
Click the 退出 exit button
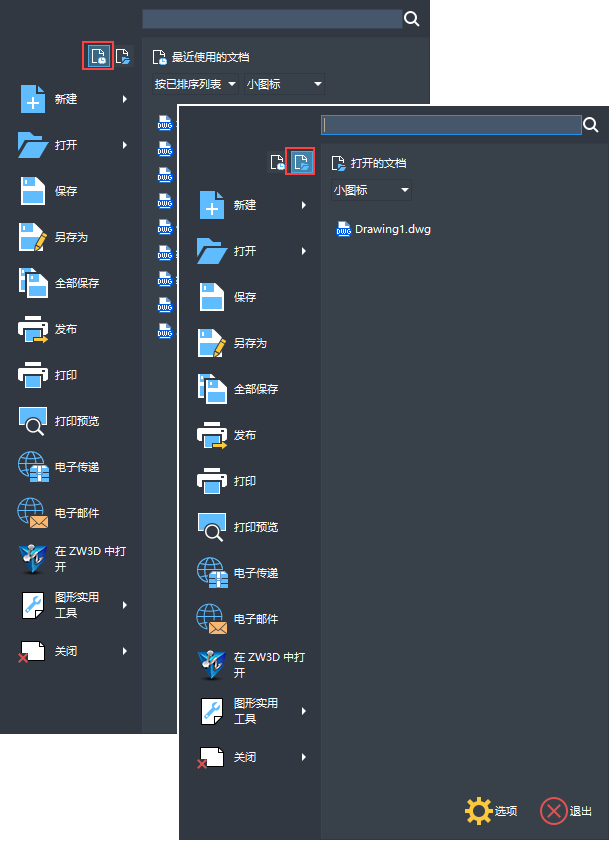(567, 811)
